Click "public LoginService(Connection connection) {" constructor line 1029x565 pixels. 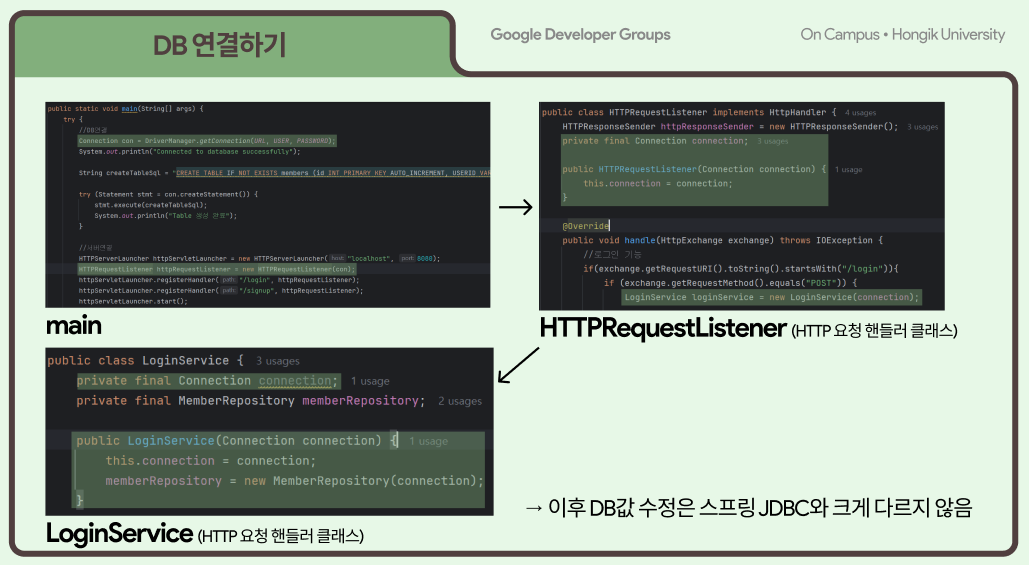click(237, 440)
